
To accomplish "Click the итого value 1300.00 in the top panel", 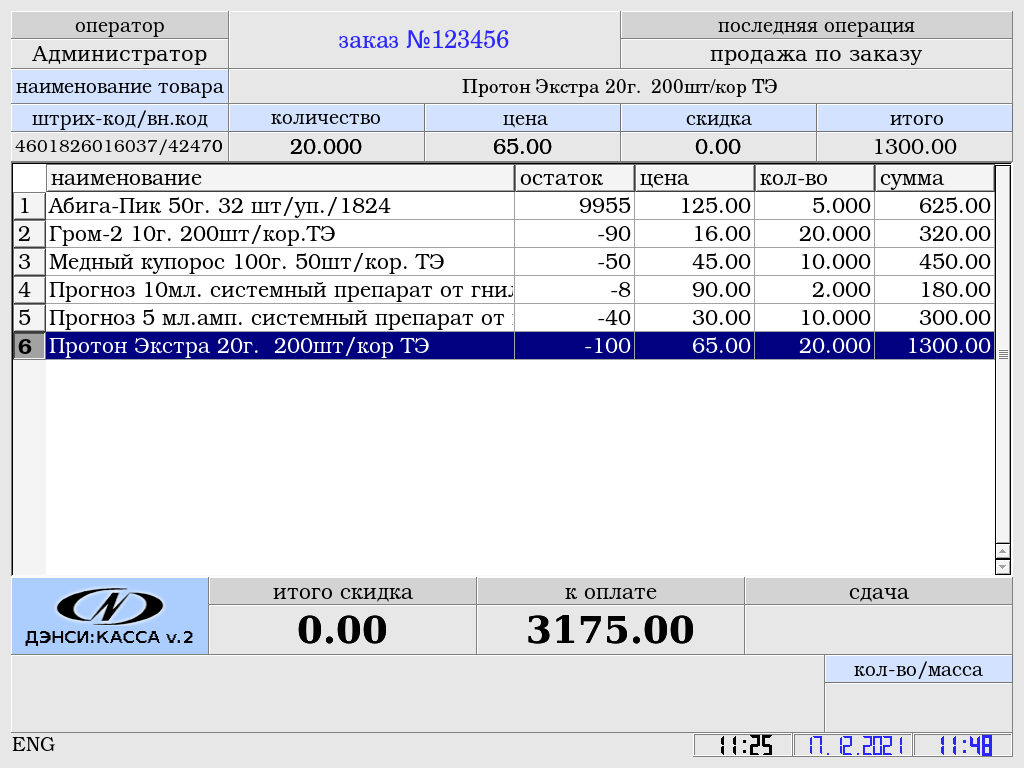I will [914, 146].
